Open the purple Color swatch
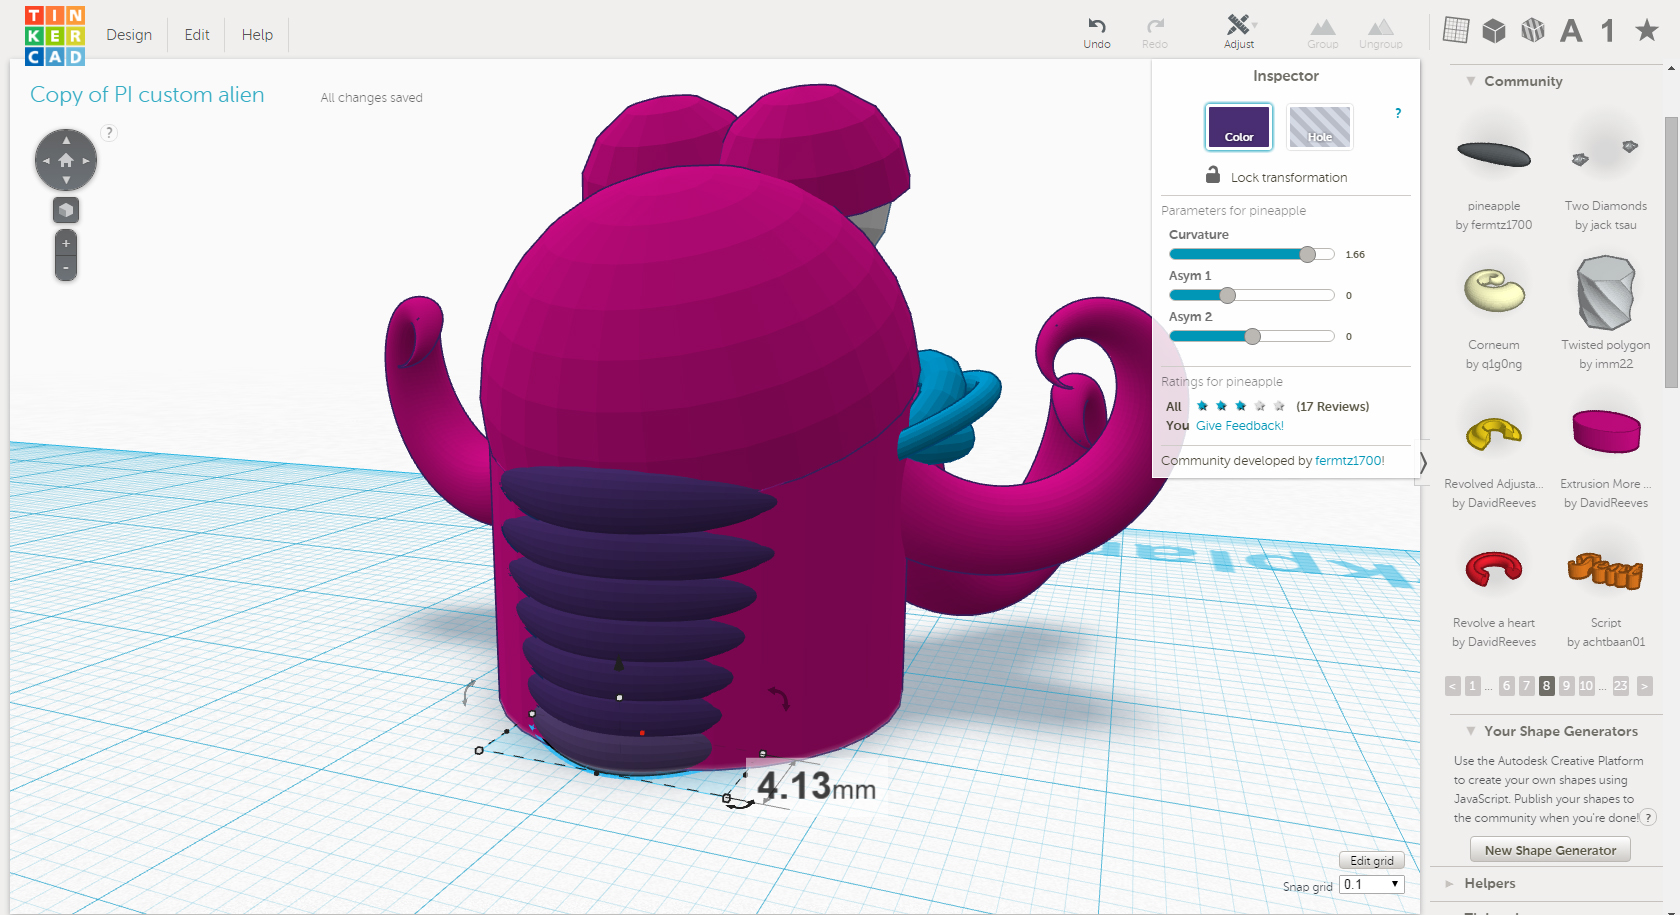This screenshot has width=1680, height=915. pyautogui.click(x=1239, y=127)
